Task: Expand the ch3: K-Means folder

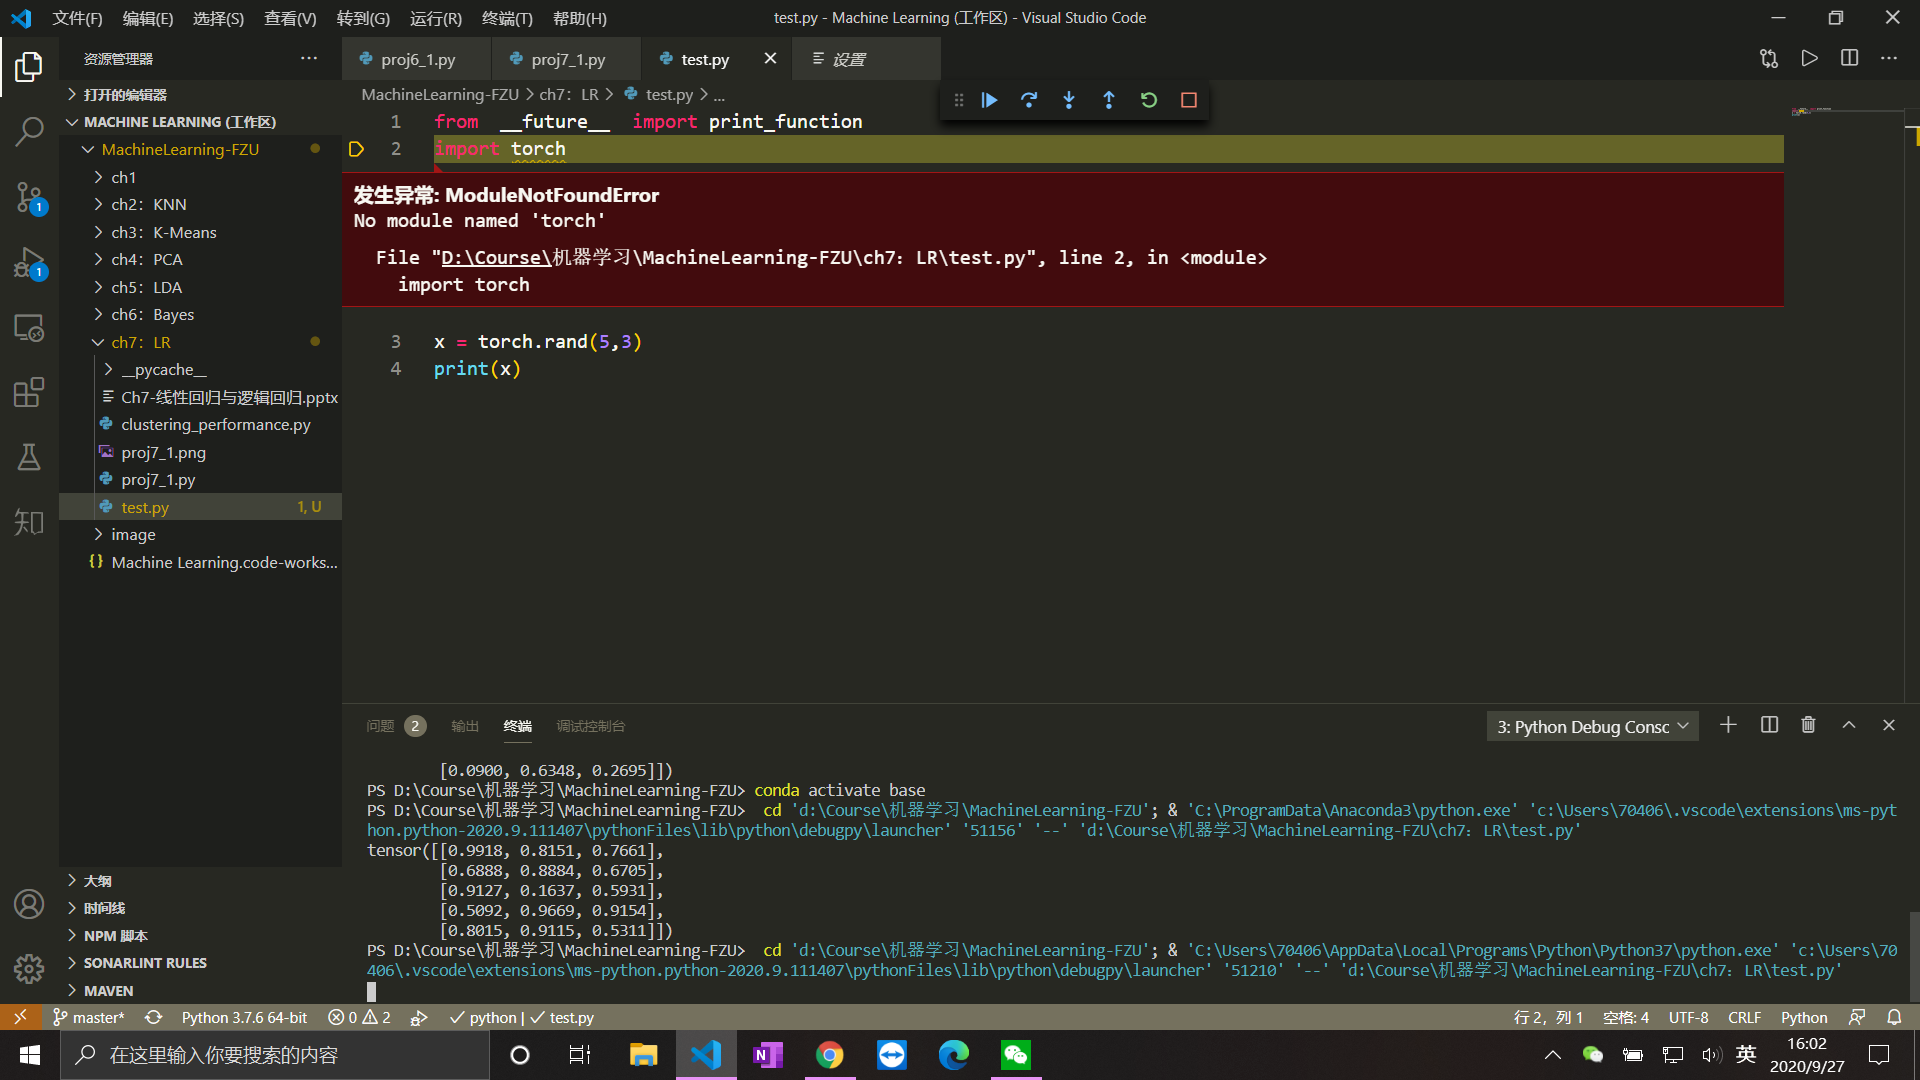Action: 163,232
